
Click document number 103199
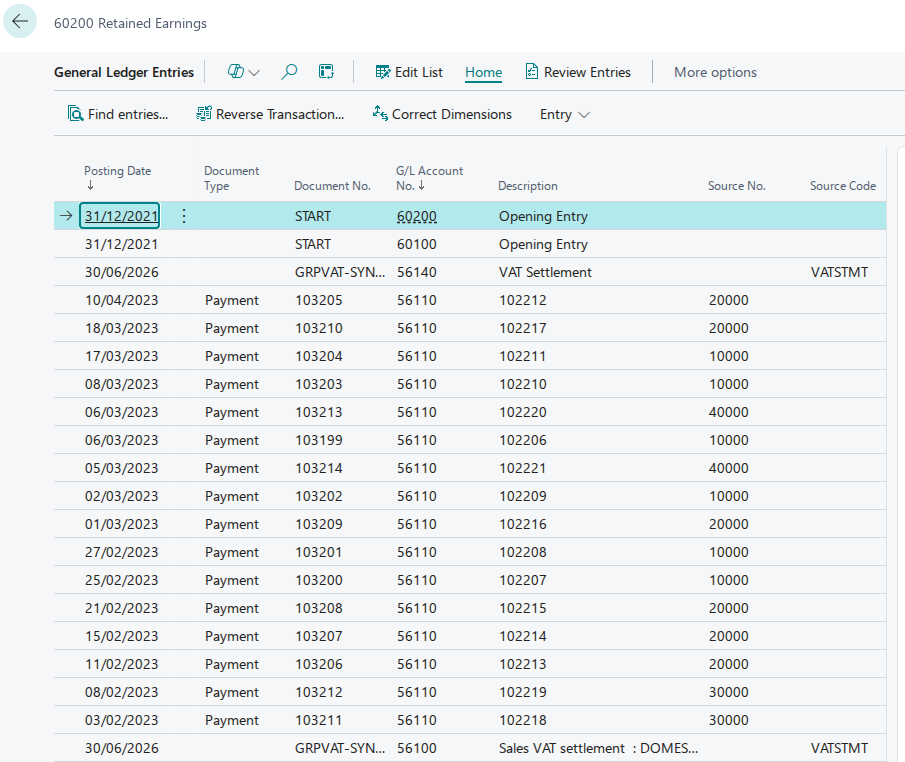coord(319,440)
